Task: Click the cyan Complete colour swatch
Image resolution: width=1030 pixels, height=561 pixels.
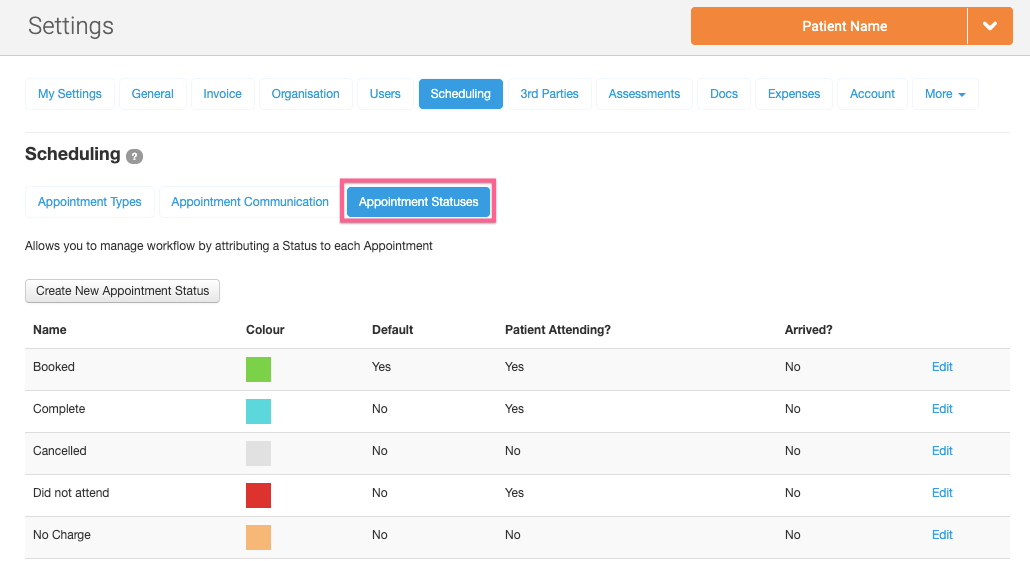Action: coord(258,411)
